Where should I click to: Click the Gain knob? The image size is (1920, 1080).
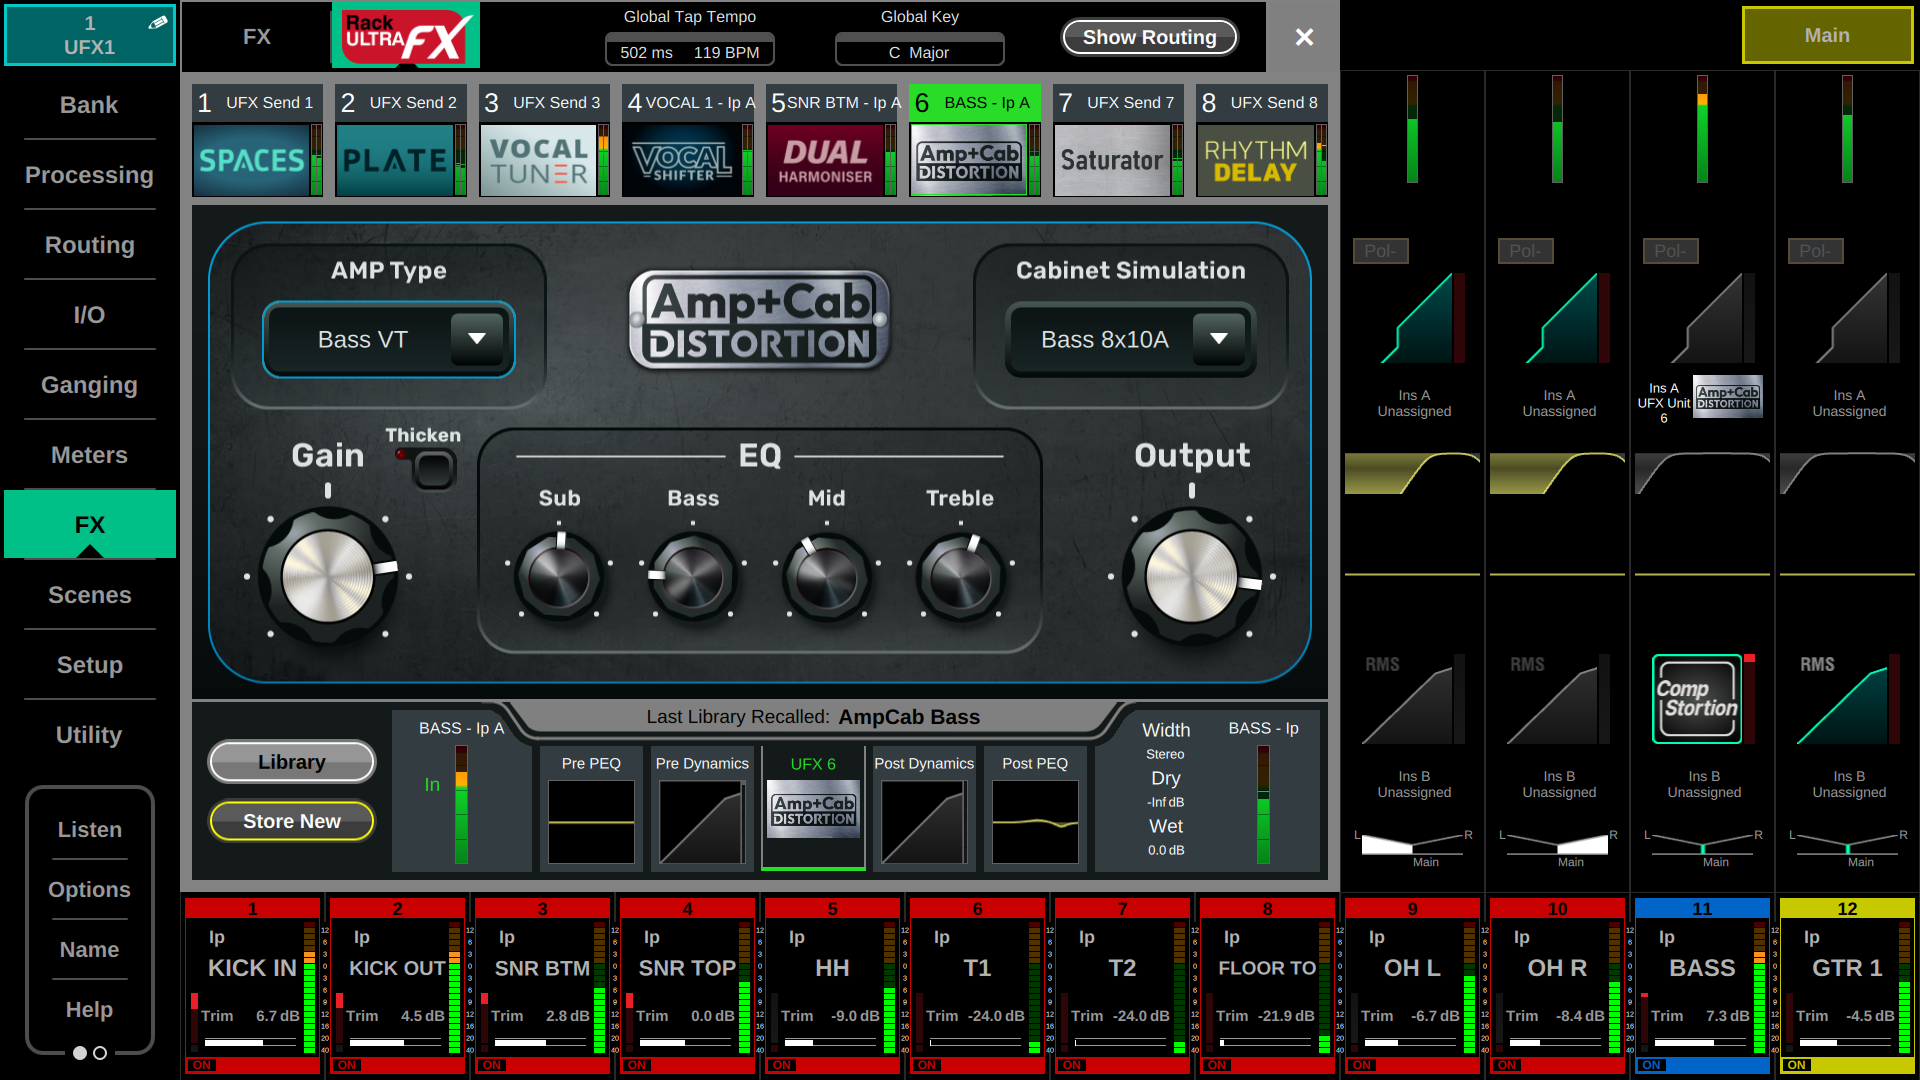coord(328,577)
